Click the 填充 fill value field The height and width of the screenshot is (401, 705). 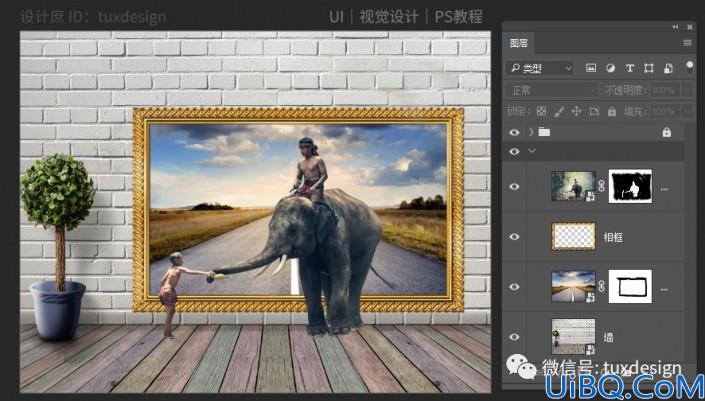[663, 111]
